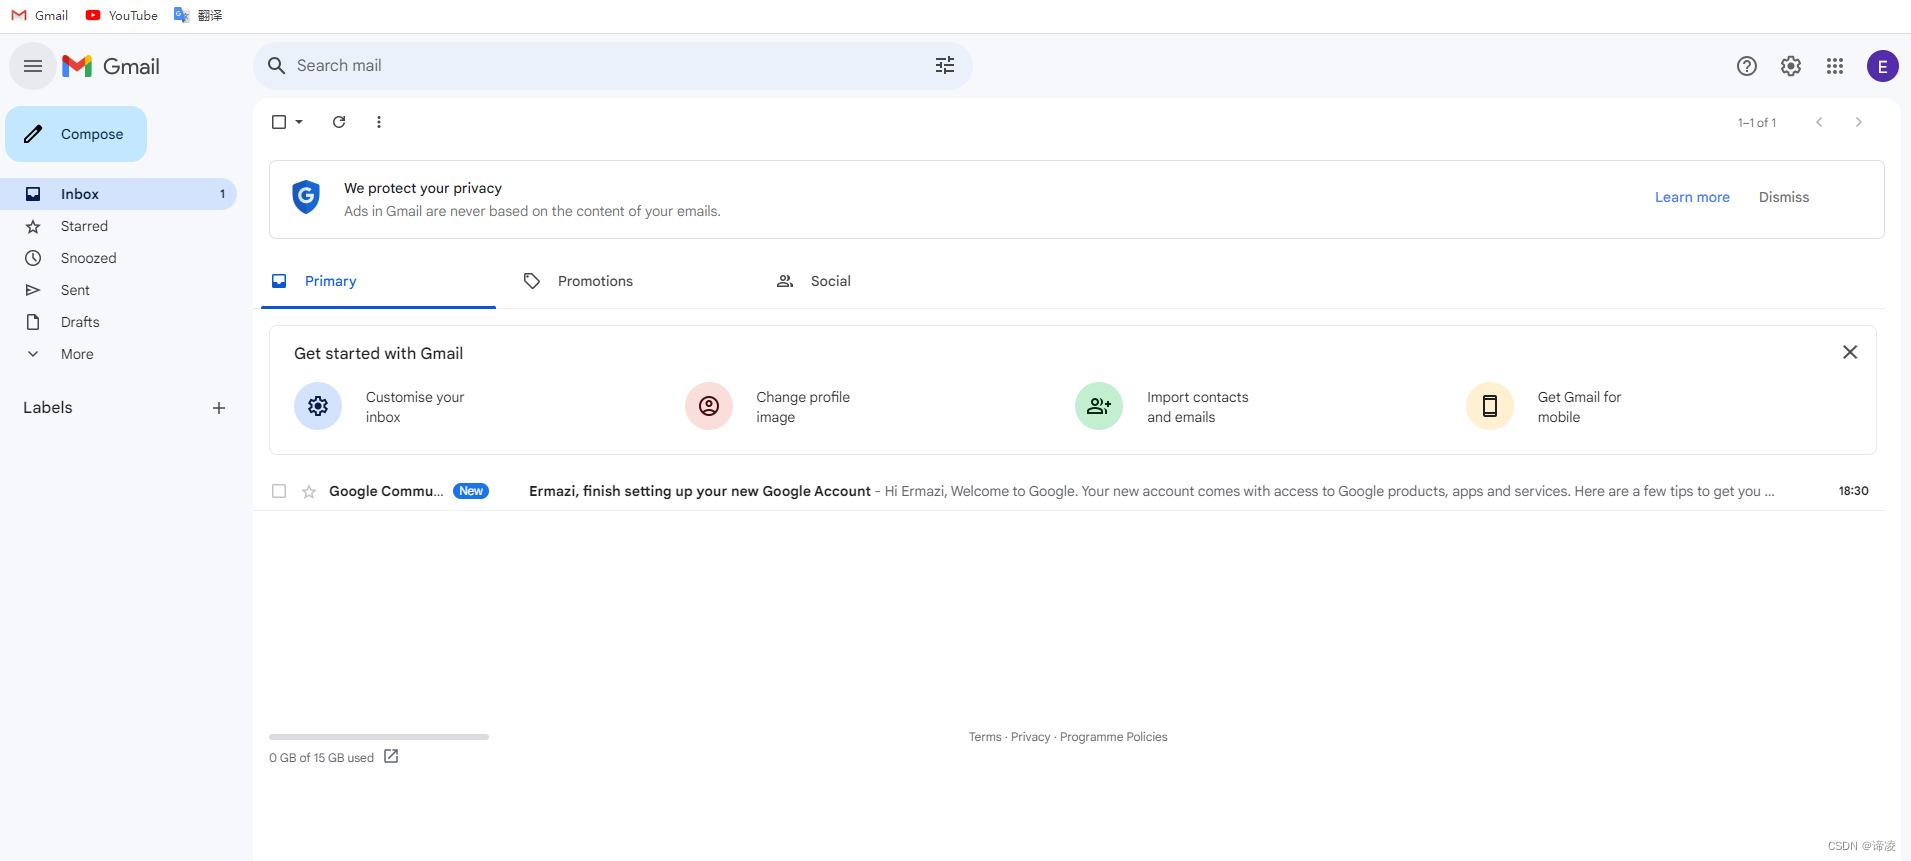The height and width of the screenshot is (861, 1911).
Task: Expand the More item in sidebar
Action: tap(76, 354)
